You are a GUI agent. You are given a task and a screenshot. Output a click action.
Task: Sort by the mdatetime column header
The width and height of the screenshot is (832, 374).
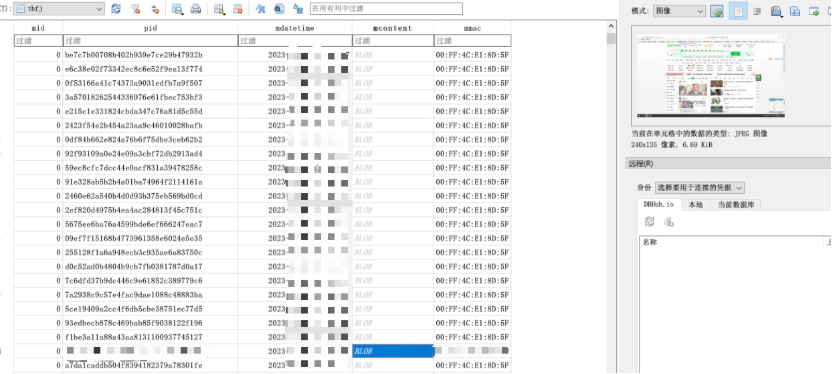click(294, 28)
